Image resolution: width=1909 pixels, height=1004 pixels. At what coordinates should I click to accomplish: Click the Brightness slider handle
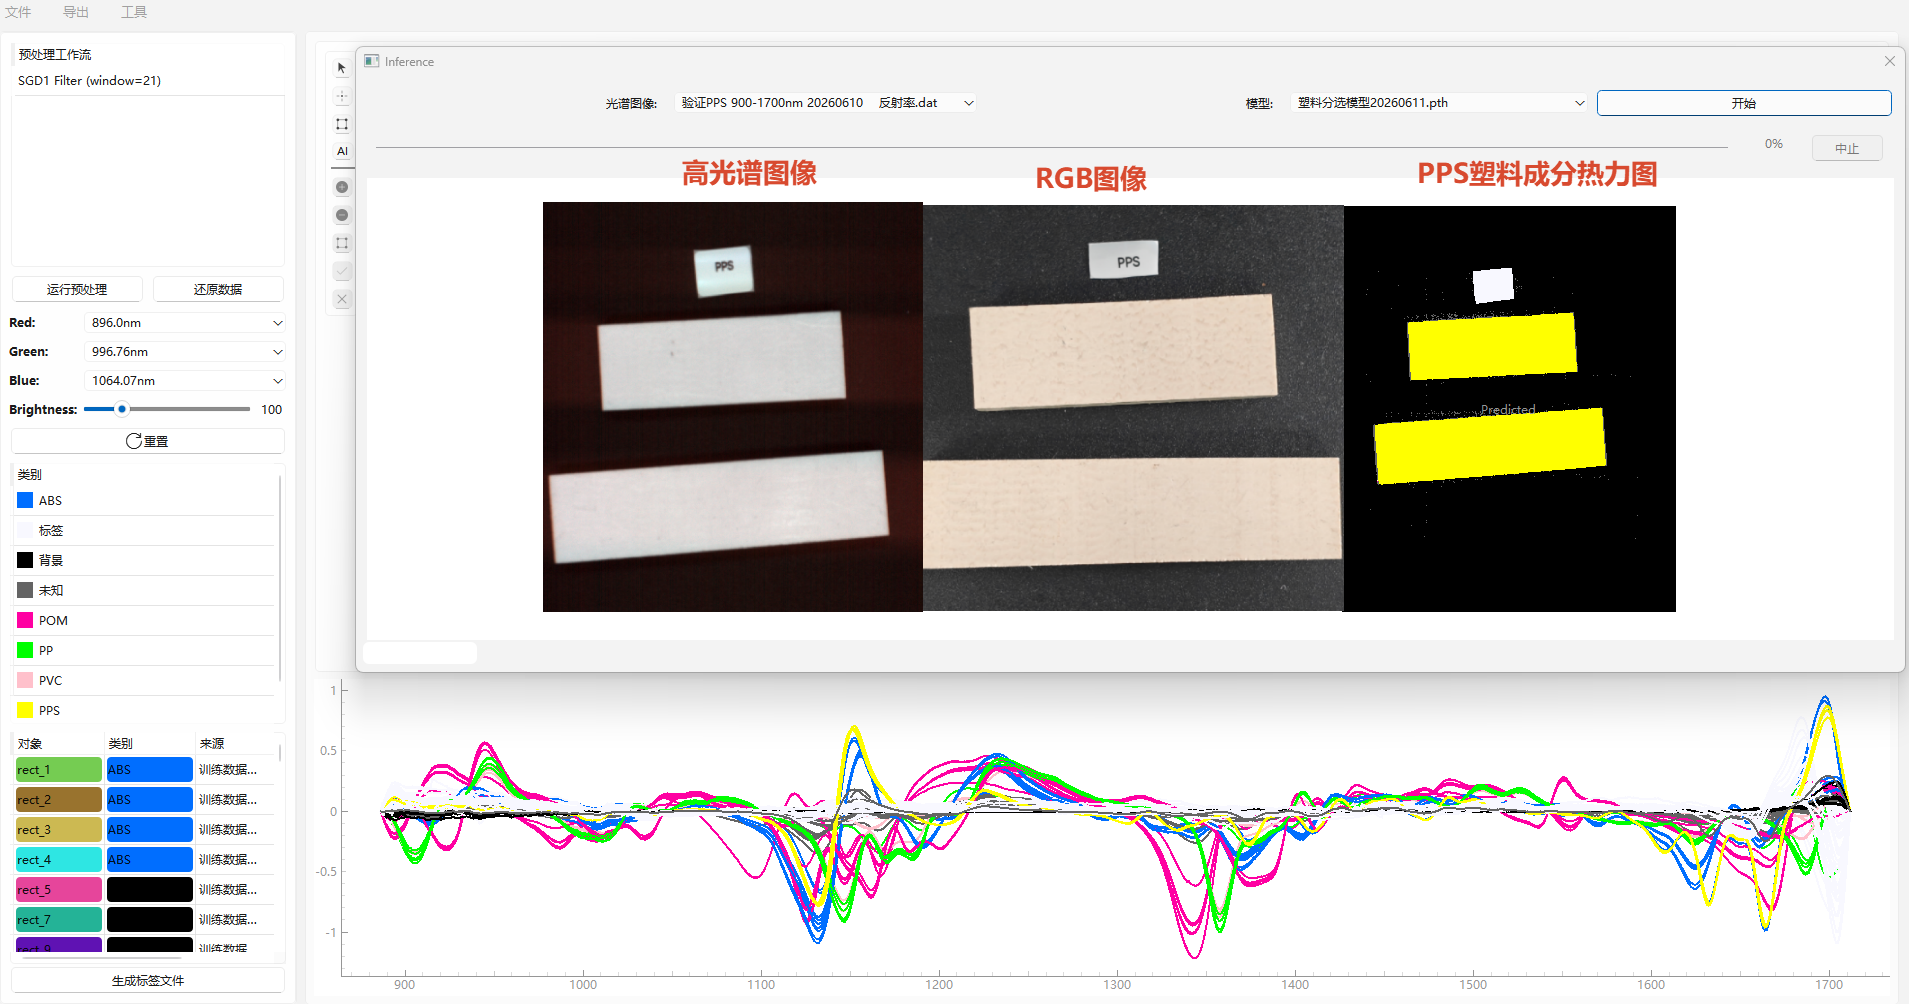pyautogui.click(x=122, y=409)
